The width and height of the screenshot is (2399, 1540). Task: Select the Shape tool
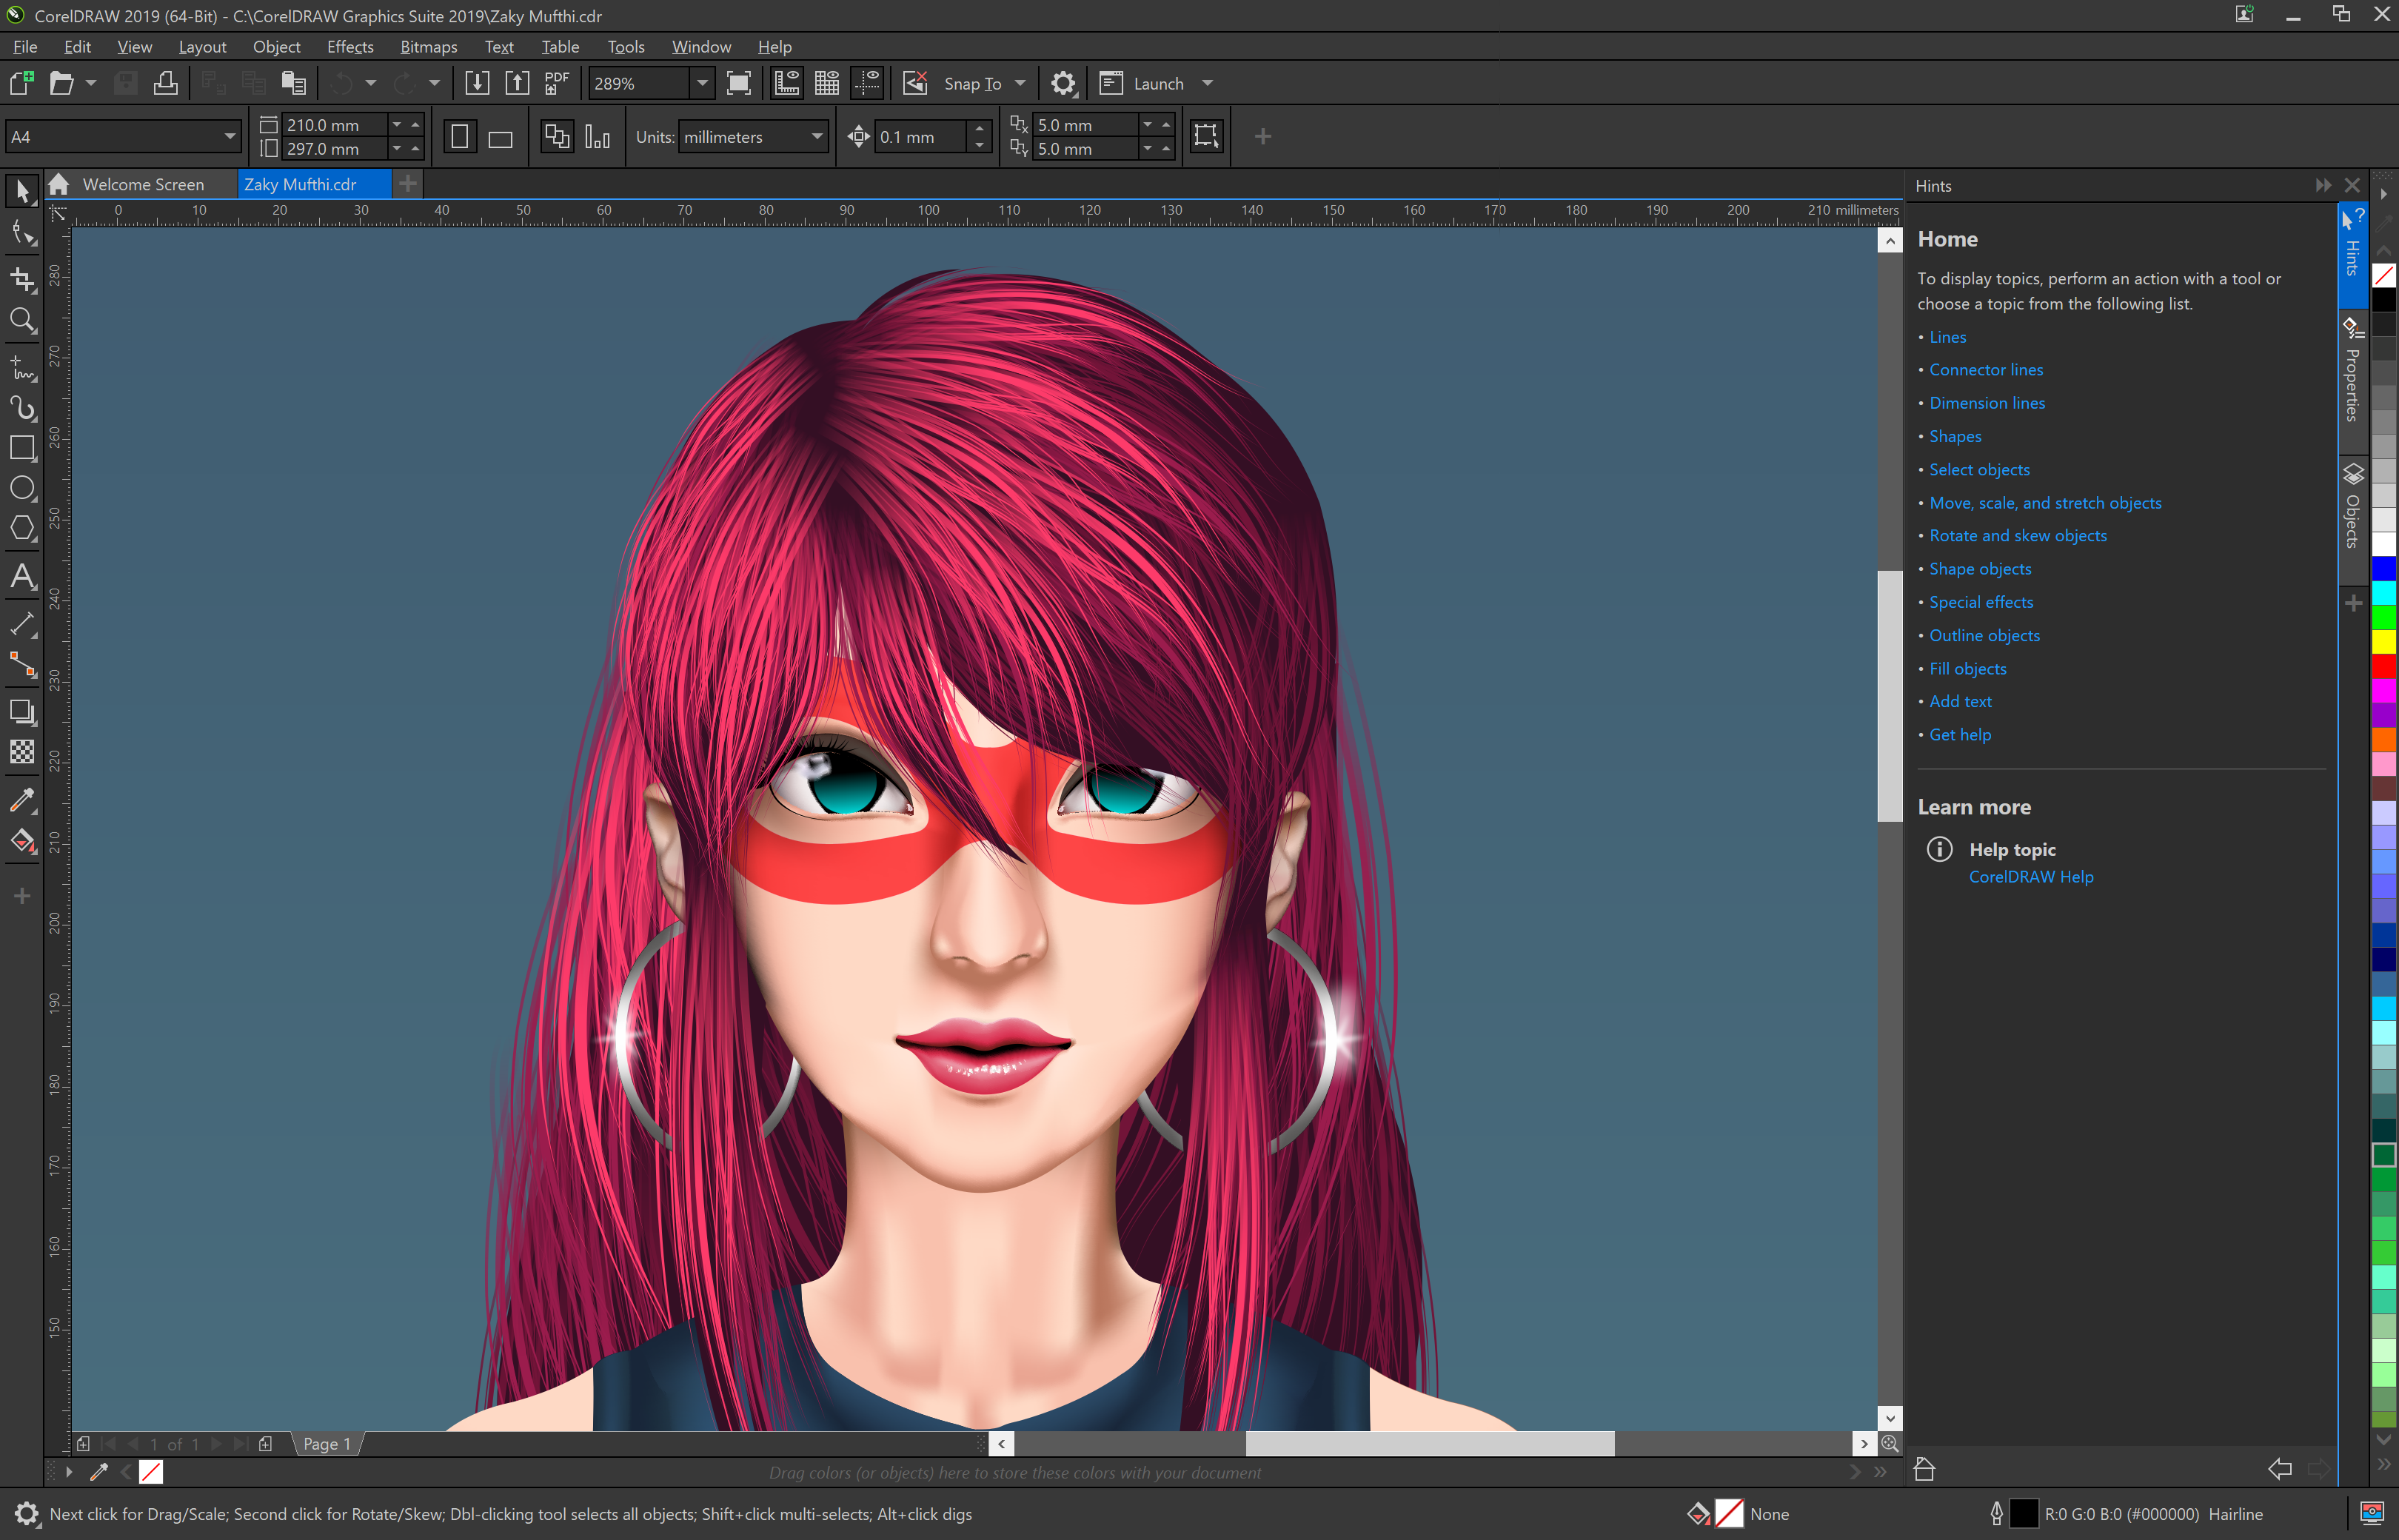click(22, 232)
